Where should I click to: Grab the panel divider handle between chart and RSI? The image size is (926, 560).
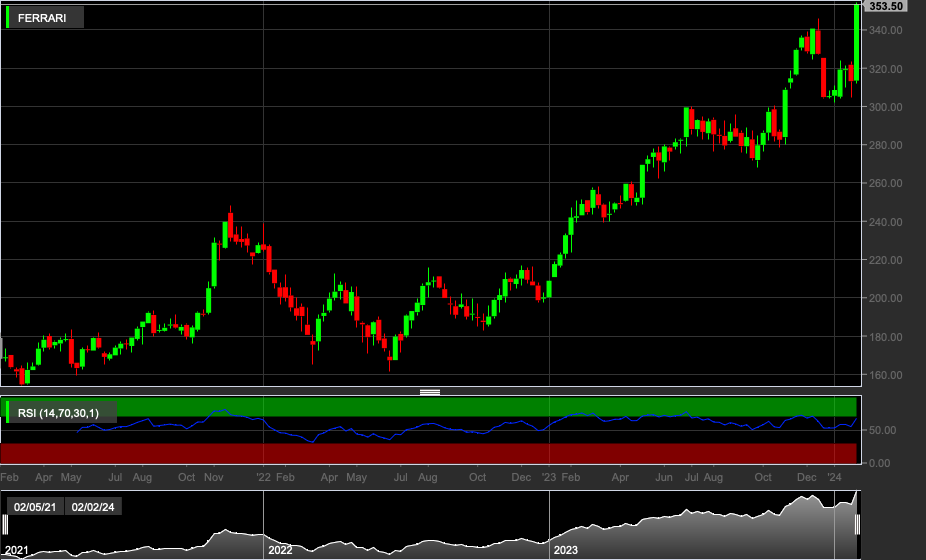430,392
